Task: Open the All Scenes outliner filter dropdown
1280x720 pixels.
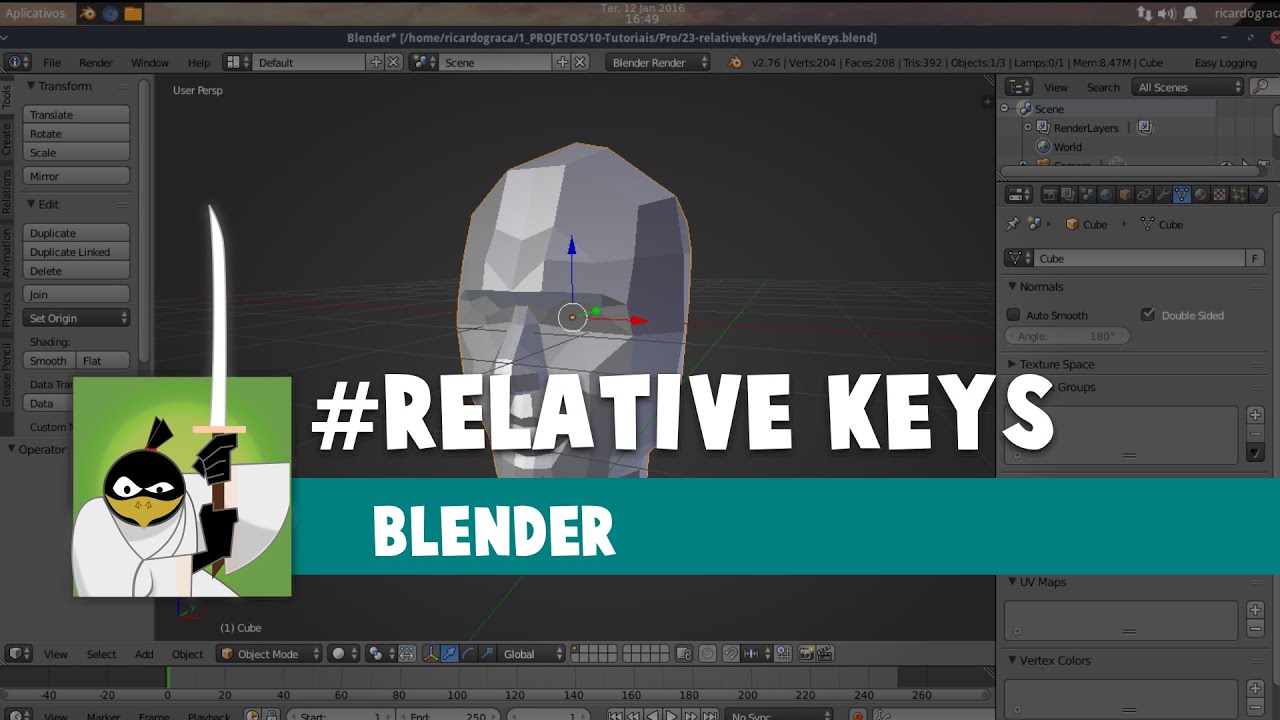Action: tap(1188, 87)
